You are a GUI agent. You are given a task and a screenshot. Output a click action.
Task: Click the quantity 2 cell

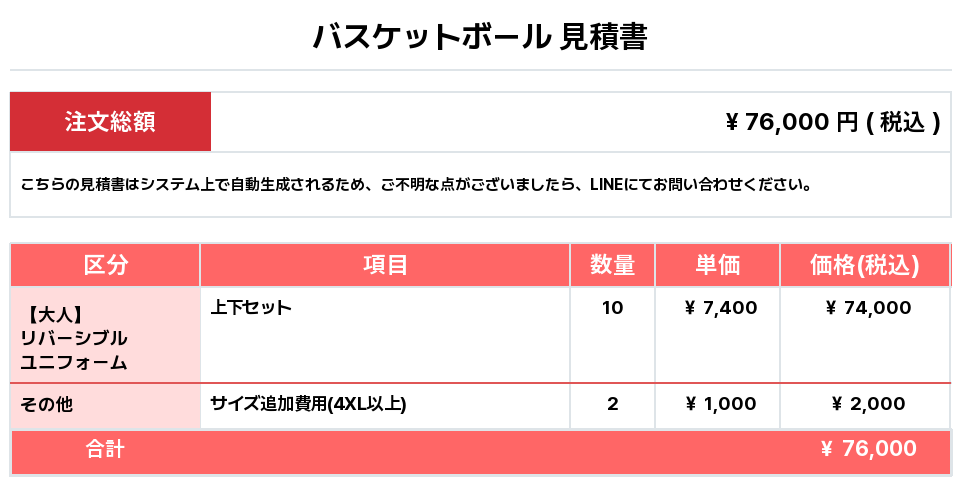point(612,406)
